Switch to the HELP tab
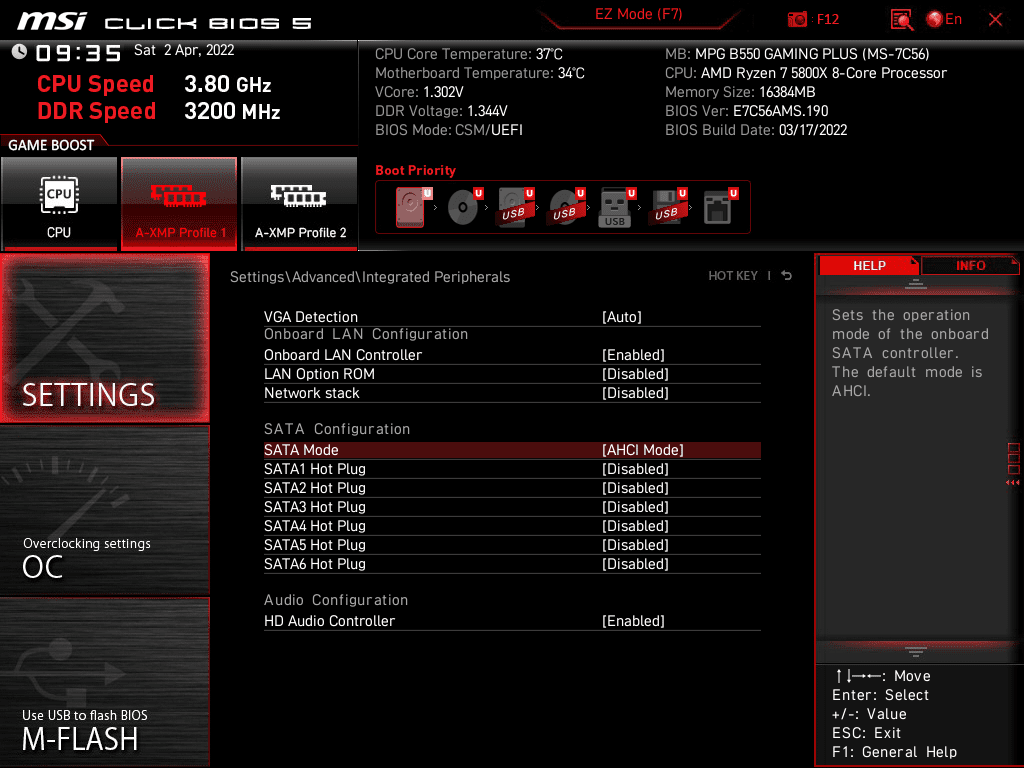 pos(869,265)
